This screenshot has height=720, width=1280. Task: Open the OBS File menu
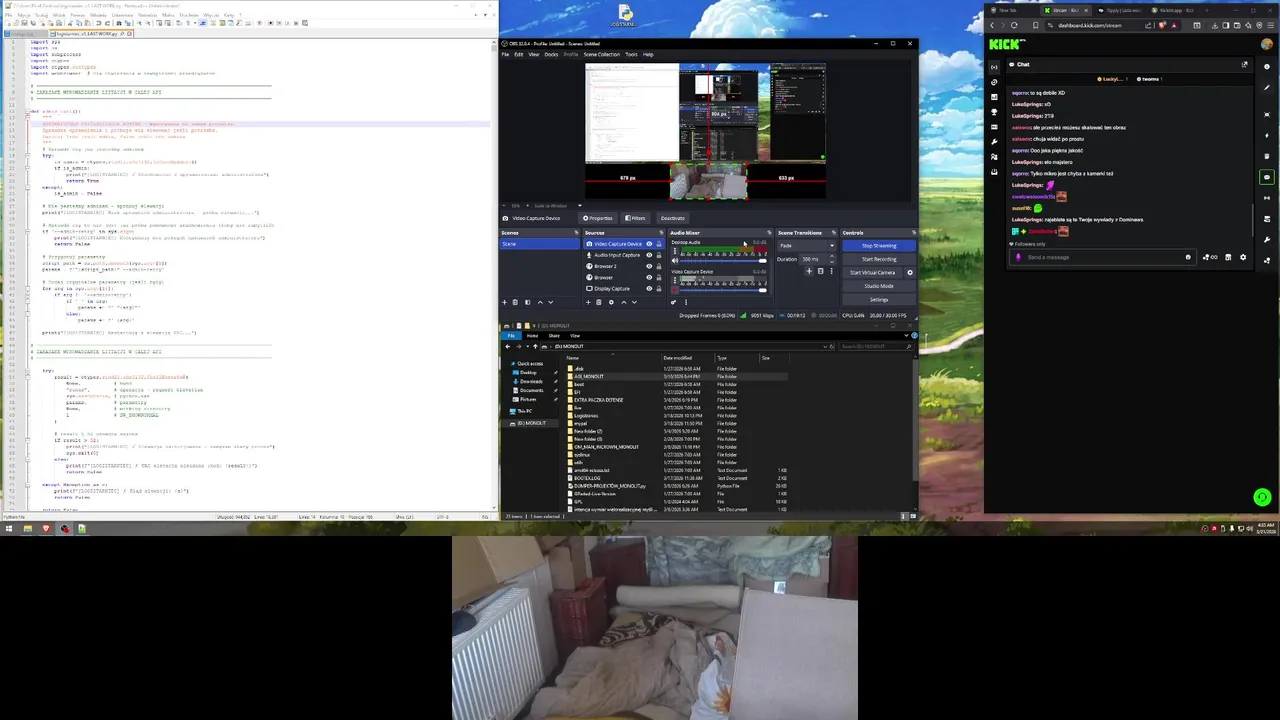pyautogui.click(x=507, y=54)
